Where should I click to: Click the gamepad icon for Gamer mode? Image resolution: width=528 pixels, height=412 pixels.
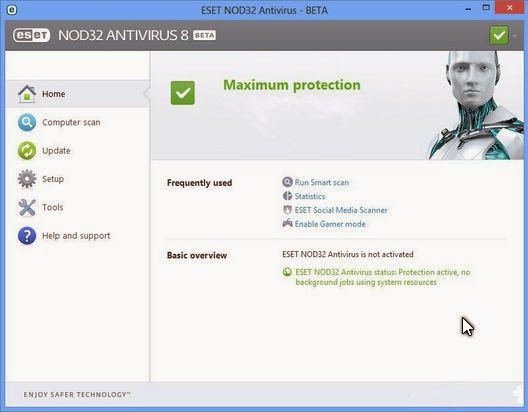tap(287, 223)
